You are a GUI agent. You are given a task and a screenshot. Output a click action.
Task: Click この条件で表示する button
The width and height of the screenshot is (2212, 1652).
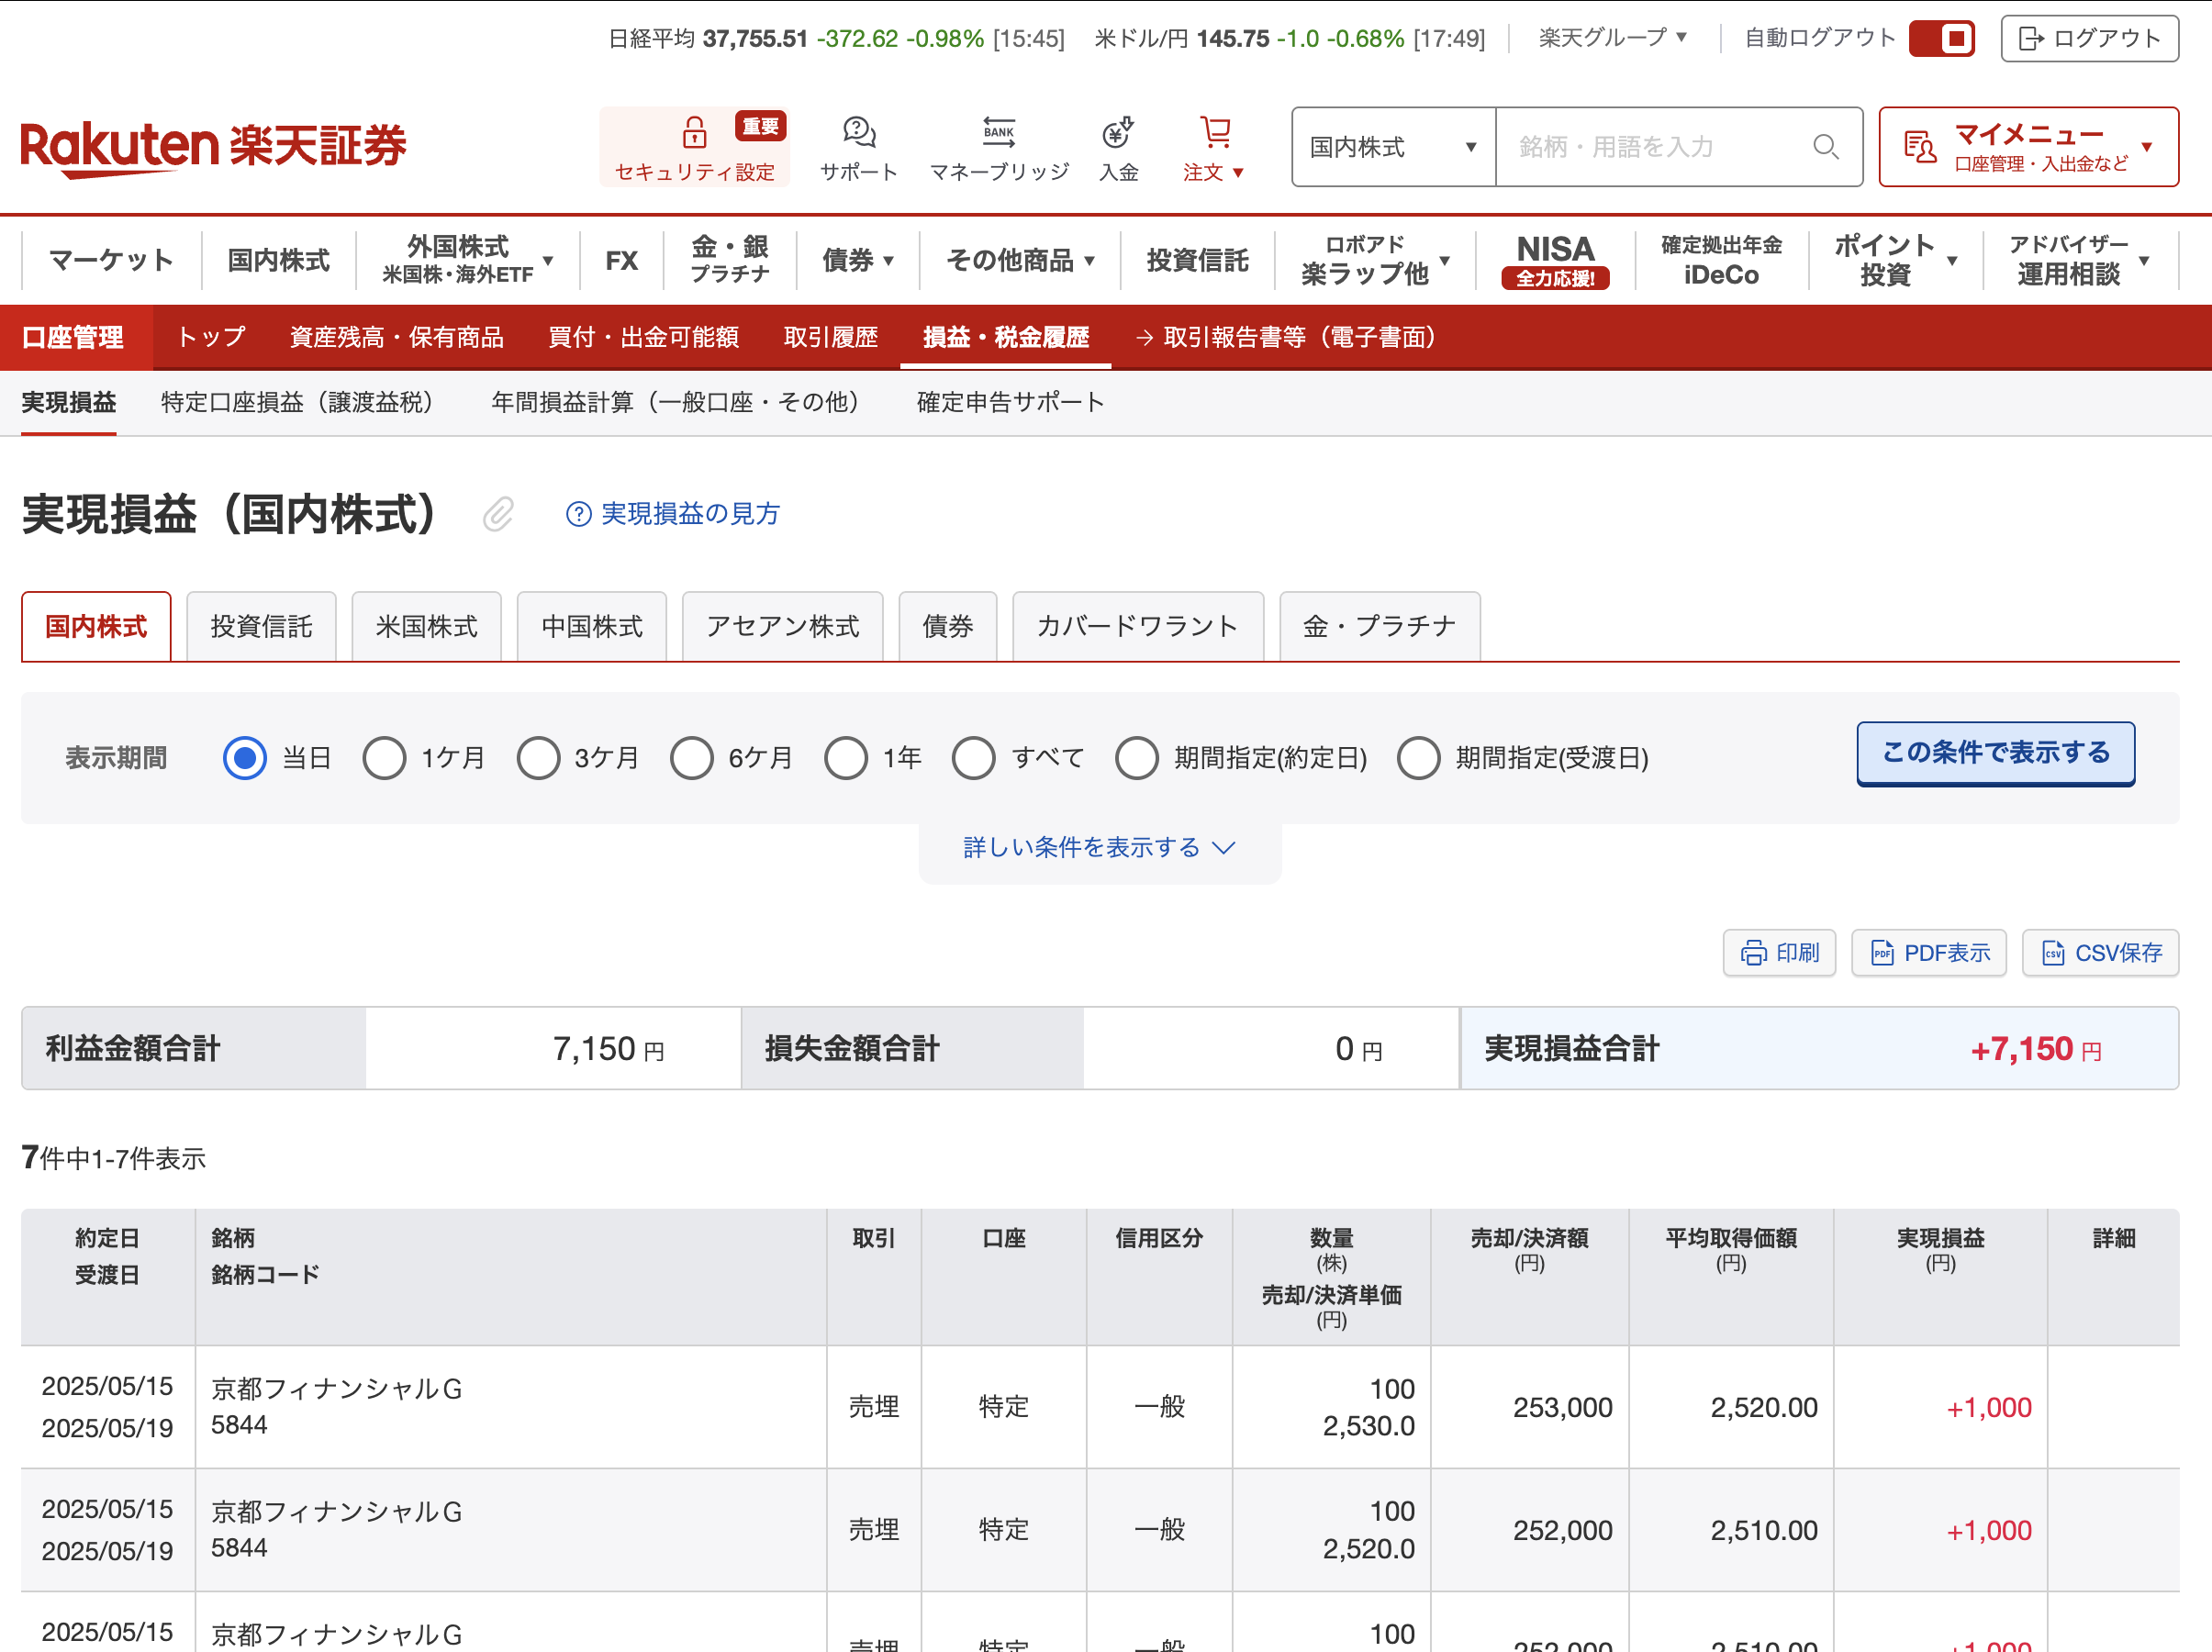(x=1996, y=753)
